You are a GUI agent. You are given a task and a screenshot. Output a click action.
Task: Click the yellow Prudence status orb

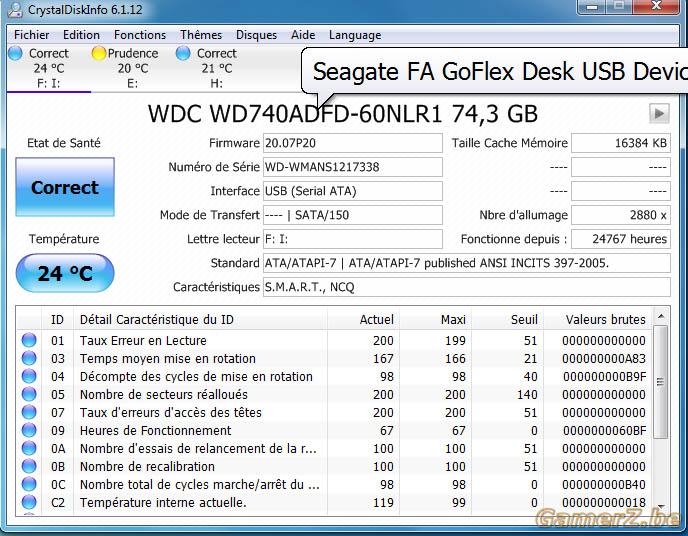tap(99, 53)
